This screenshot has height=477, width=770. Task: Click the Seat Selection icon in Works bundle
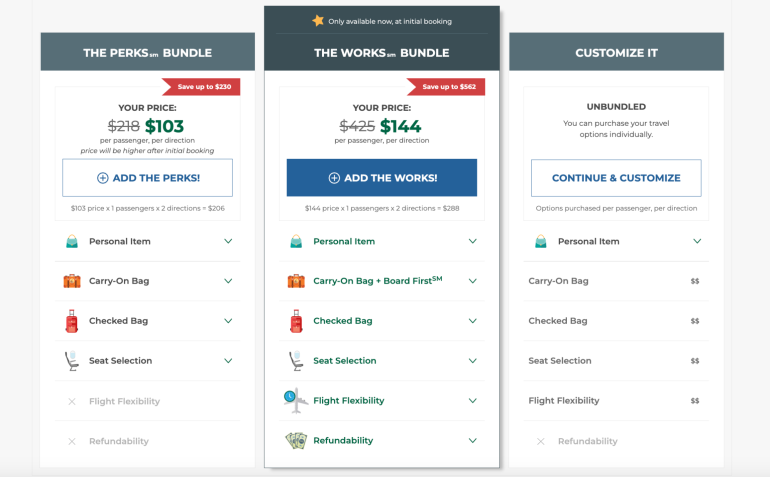(x=296, y=361)
